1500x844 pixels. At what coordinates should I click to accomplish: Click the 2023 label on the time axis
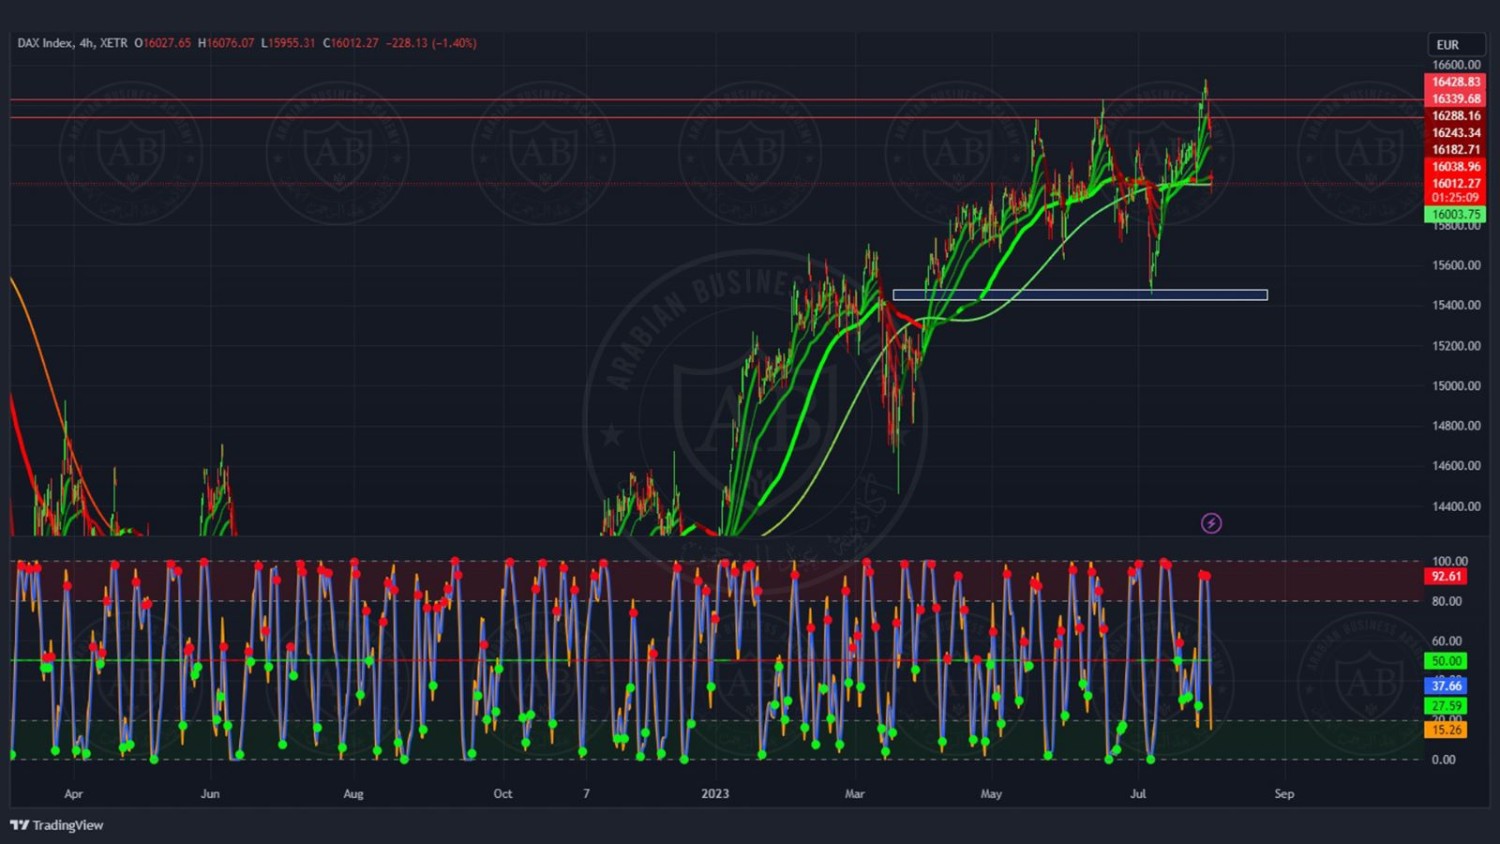pyautogui.click(x=715, y=794)
